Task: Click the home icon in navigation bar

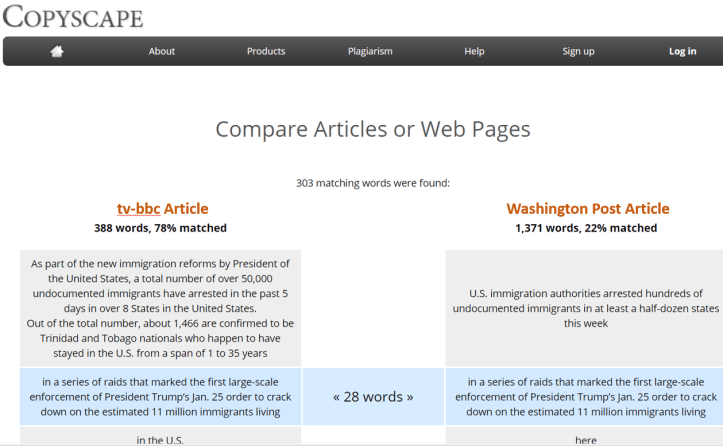Action: (x=57, y=51)
